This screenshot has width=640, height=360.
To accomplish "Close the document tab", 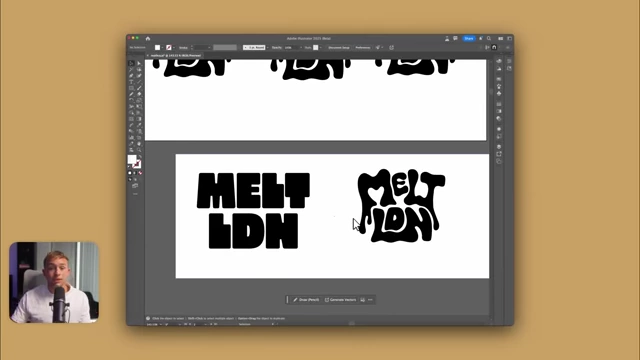I will 148,56.
